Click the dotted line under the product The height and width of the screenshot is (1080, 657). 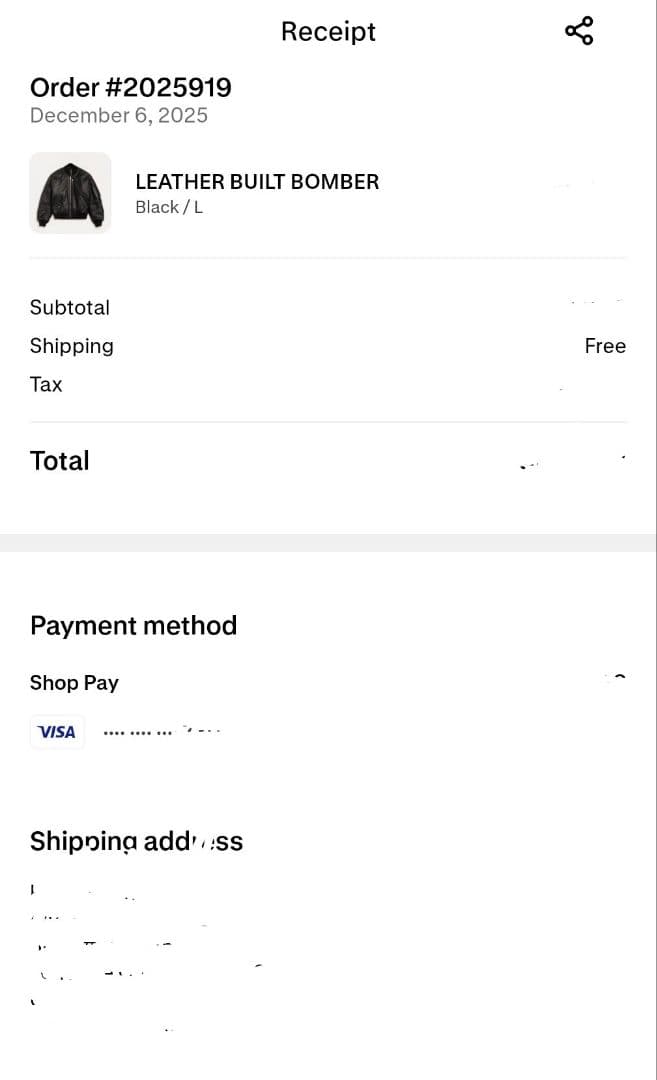pos(328,258)
